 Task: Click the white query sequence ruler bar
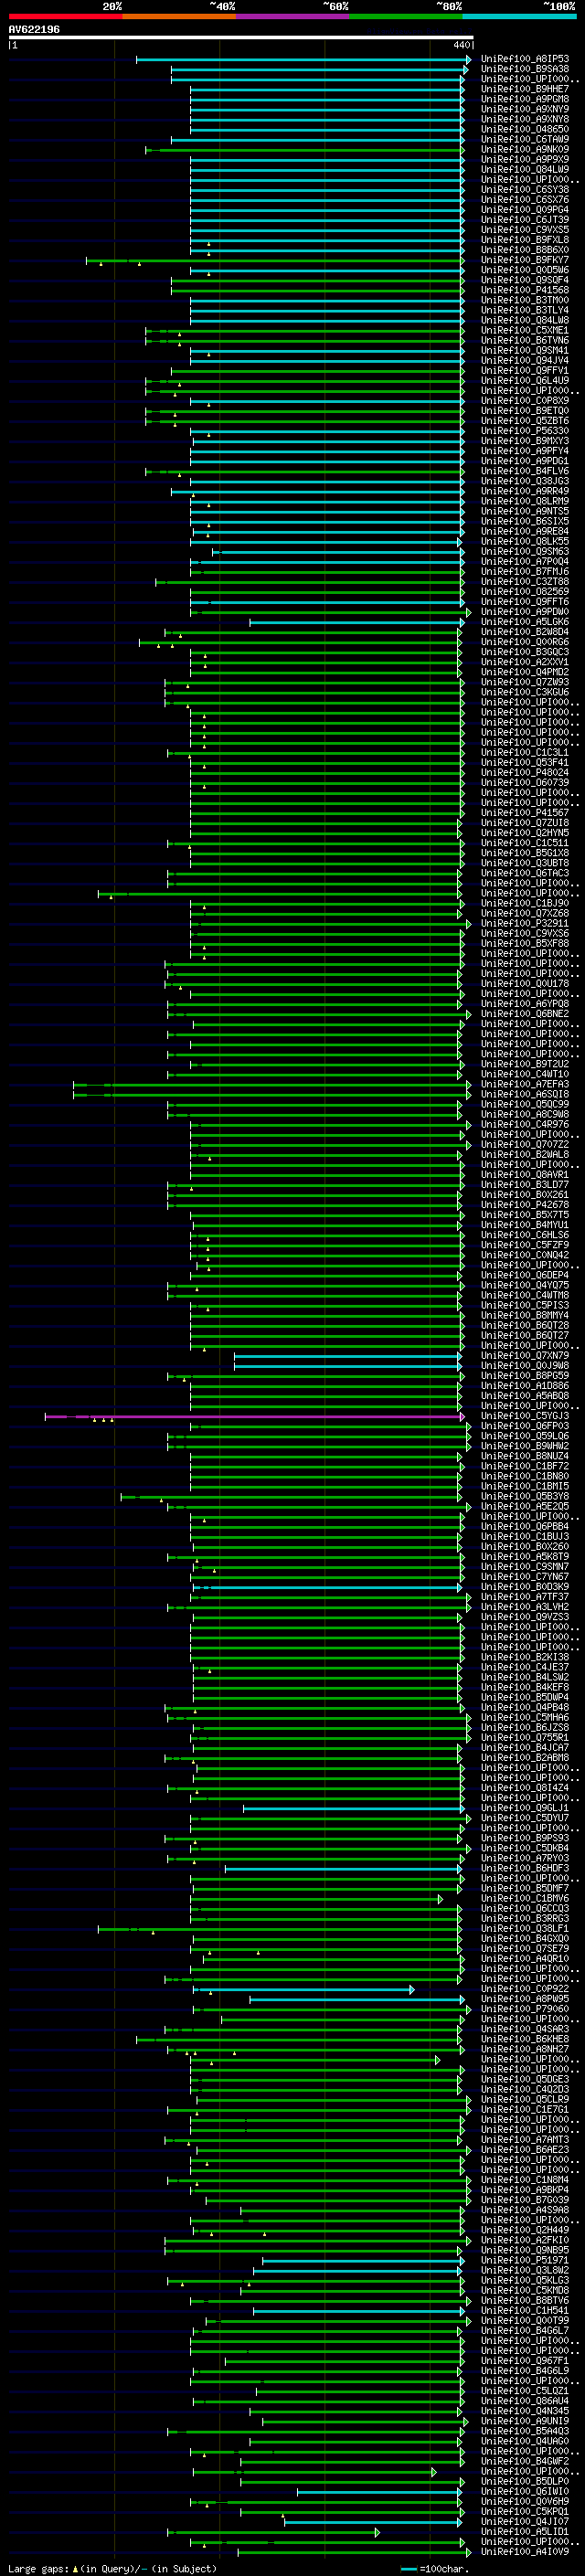click(x=241, y=38)
